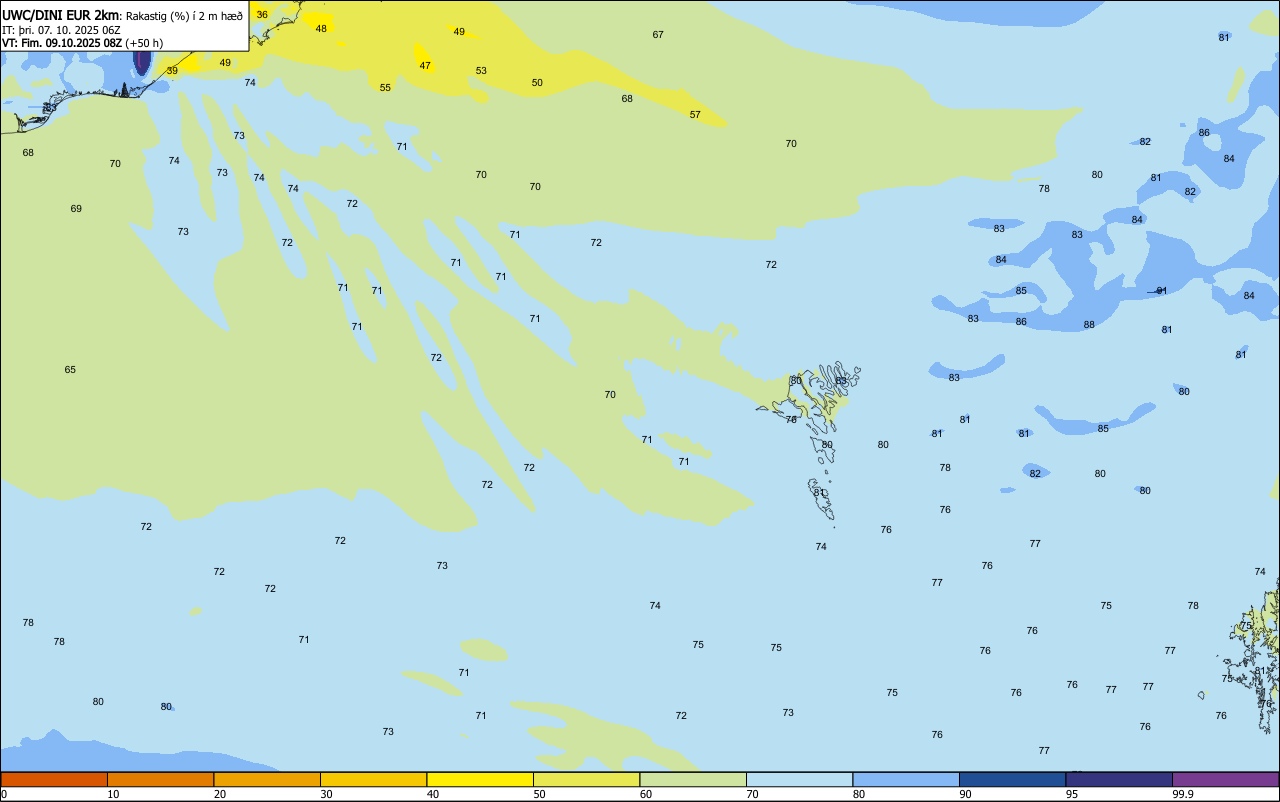Click the humidity value 67 on the map
This screenshot has width=1280, height=802.
point(658,34)
